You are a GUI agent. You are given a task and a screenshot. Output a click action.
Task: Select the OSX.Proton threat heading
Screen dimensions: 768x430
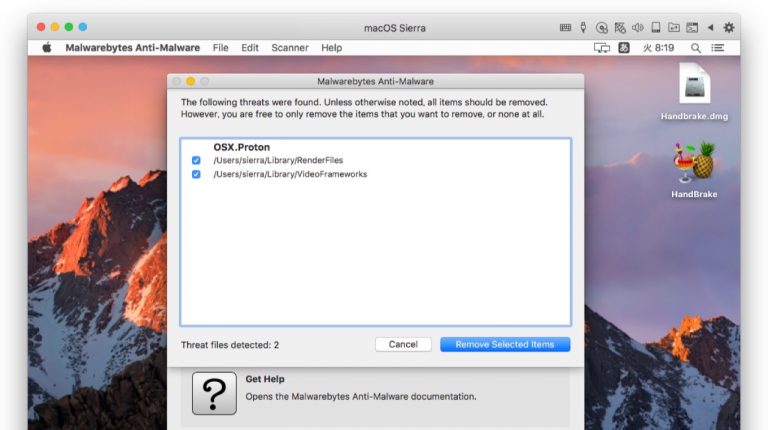tap(241, 147)
